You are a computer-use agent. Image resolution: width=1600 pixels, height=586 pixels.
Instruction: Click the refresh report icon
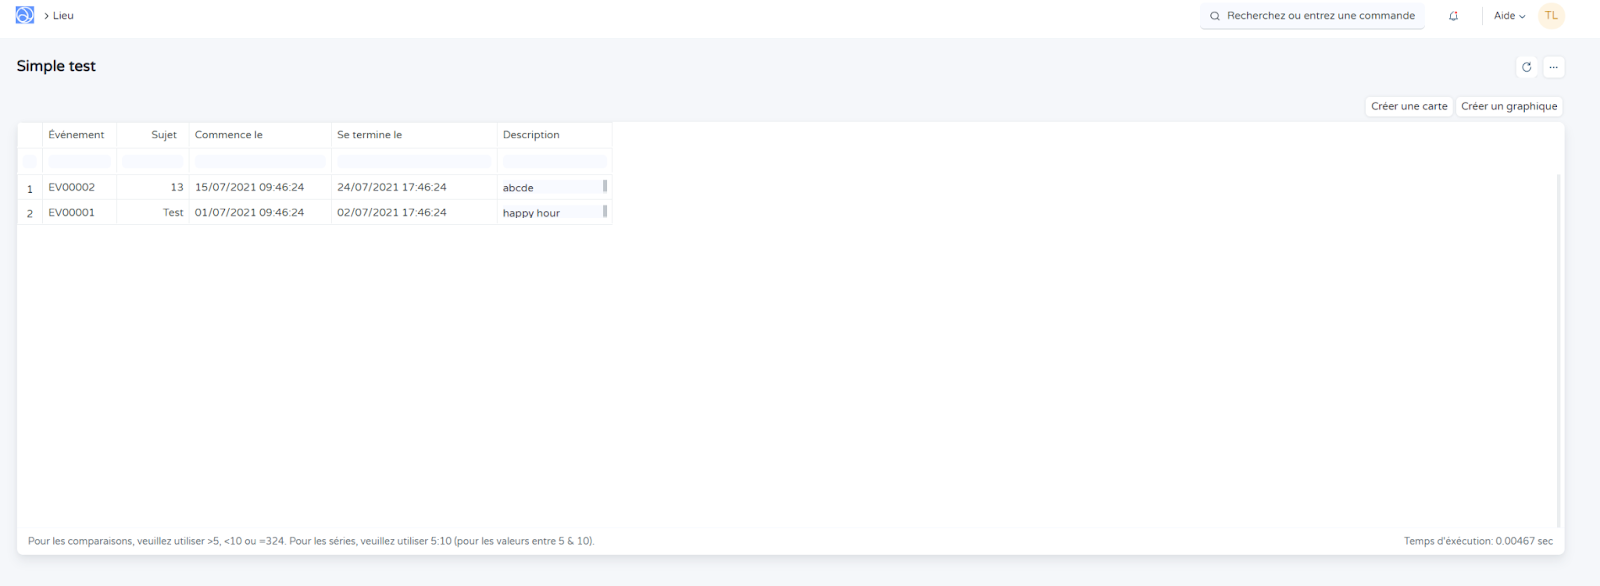click(1526, 67)
